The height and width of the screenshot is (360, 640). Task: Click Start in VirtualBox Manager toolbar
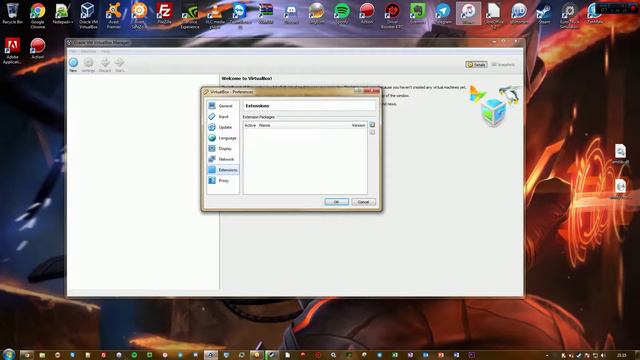point(119,64)
